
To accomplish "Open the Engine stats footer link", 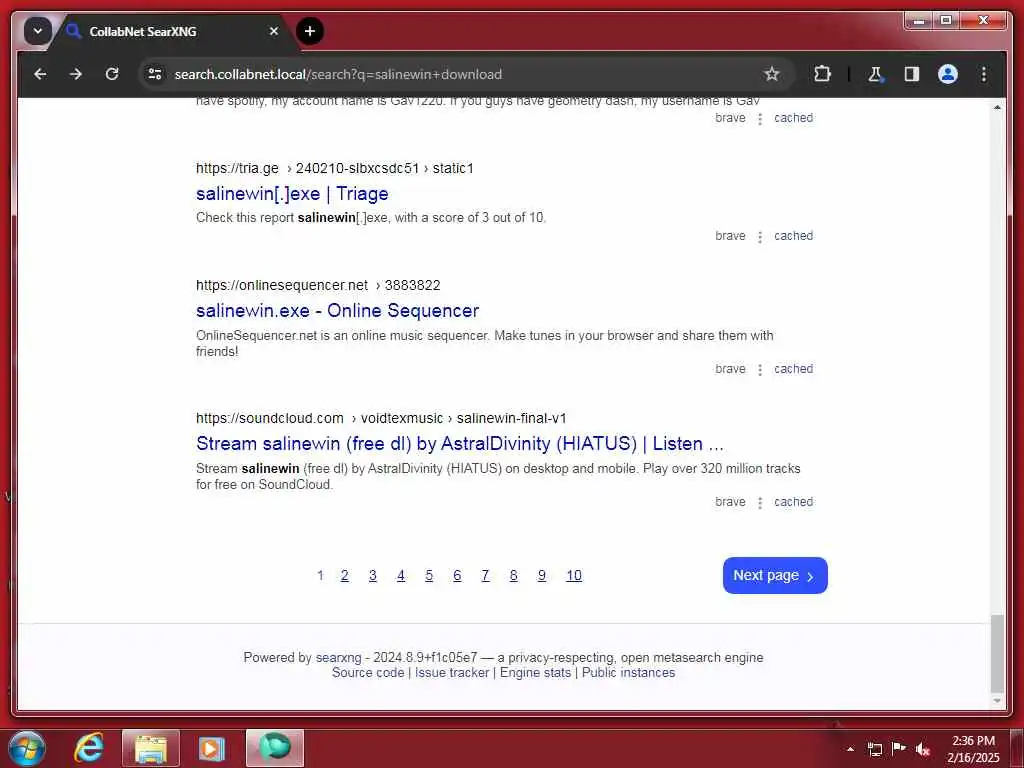I will [x=536, y=673].
